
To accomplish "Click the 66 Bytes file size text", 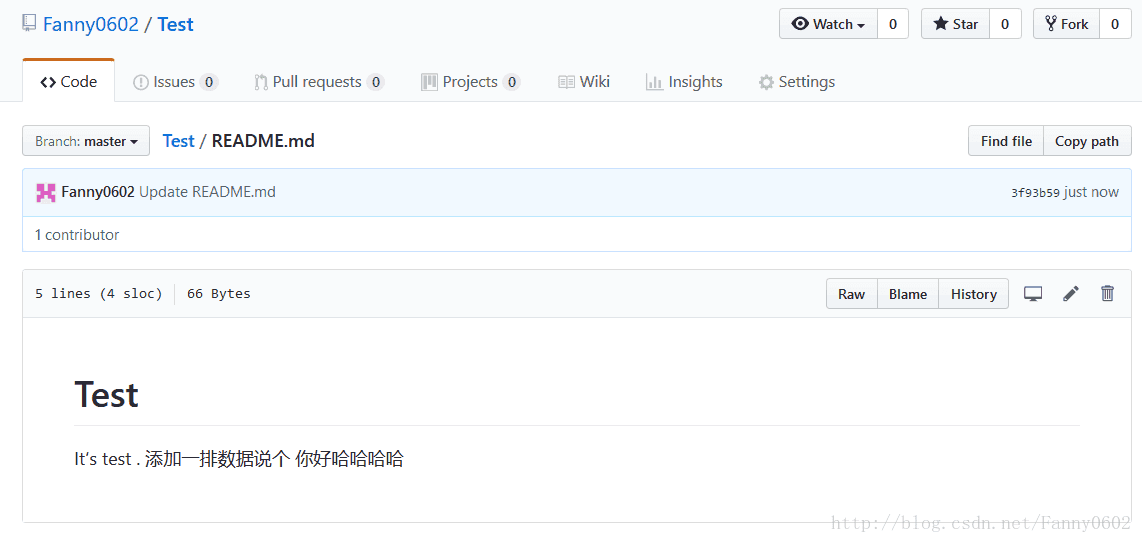I will pos(218,294).
